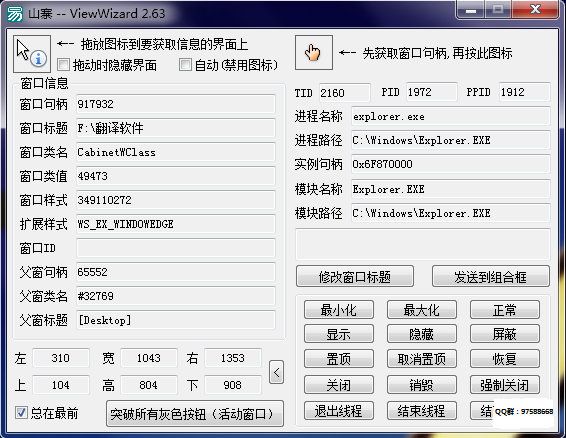Click the 取消置顶 button

pos(422,359)
